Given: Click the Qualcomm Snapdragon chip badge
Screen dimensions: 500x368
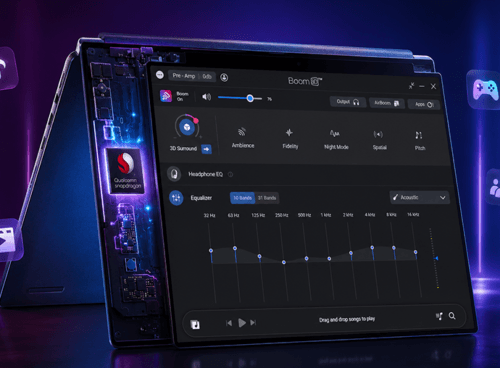Looking at the screenshot, I should (x=125, y=171).
